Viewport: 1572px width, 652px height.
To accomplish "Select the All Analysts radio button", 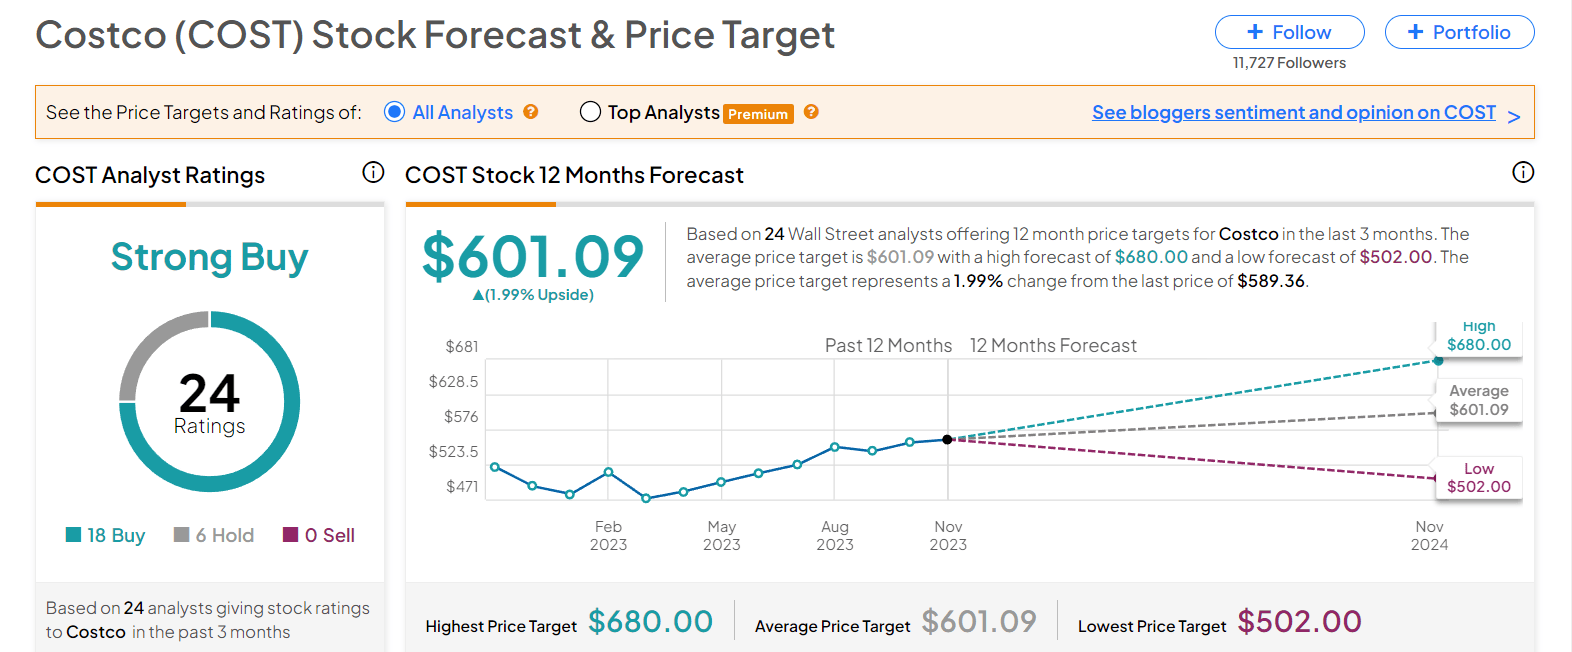I will (x=394, y=112).
